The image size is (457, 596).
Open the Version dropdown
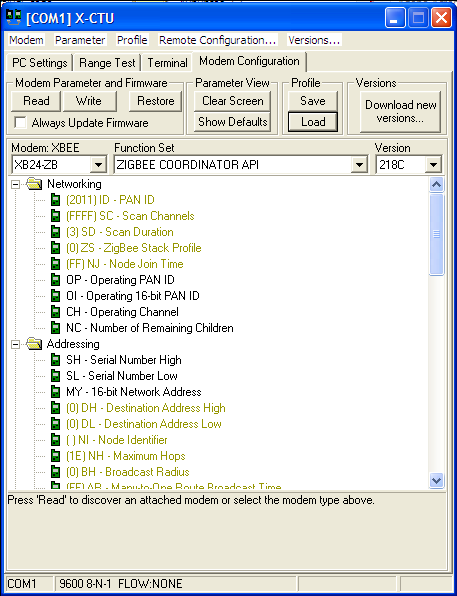(x=433, y=165)
